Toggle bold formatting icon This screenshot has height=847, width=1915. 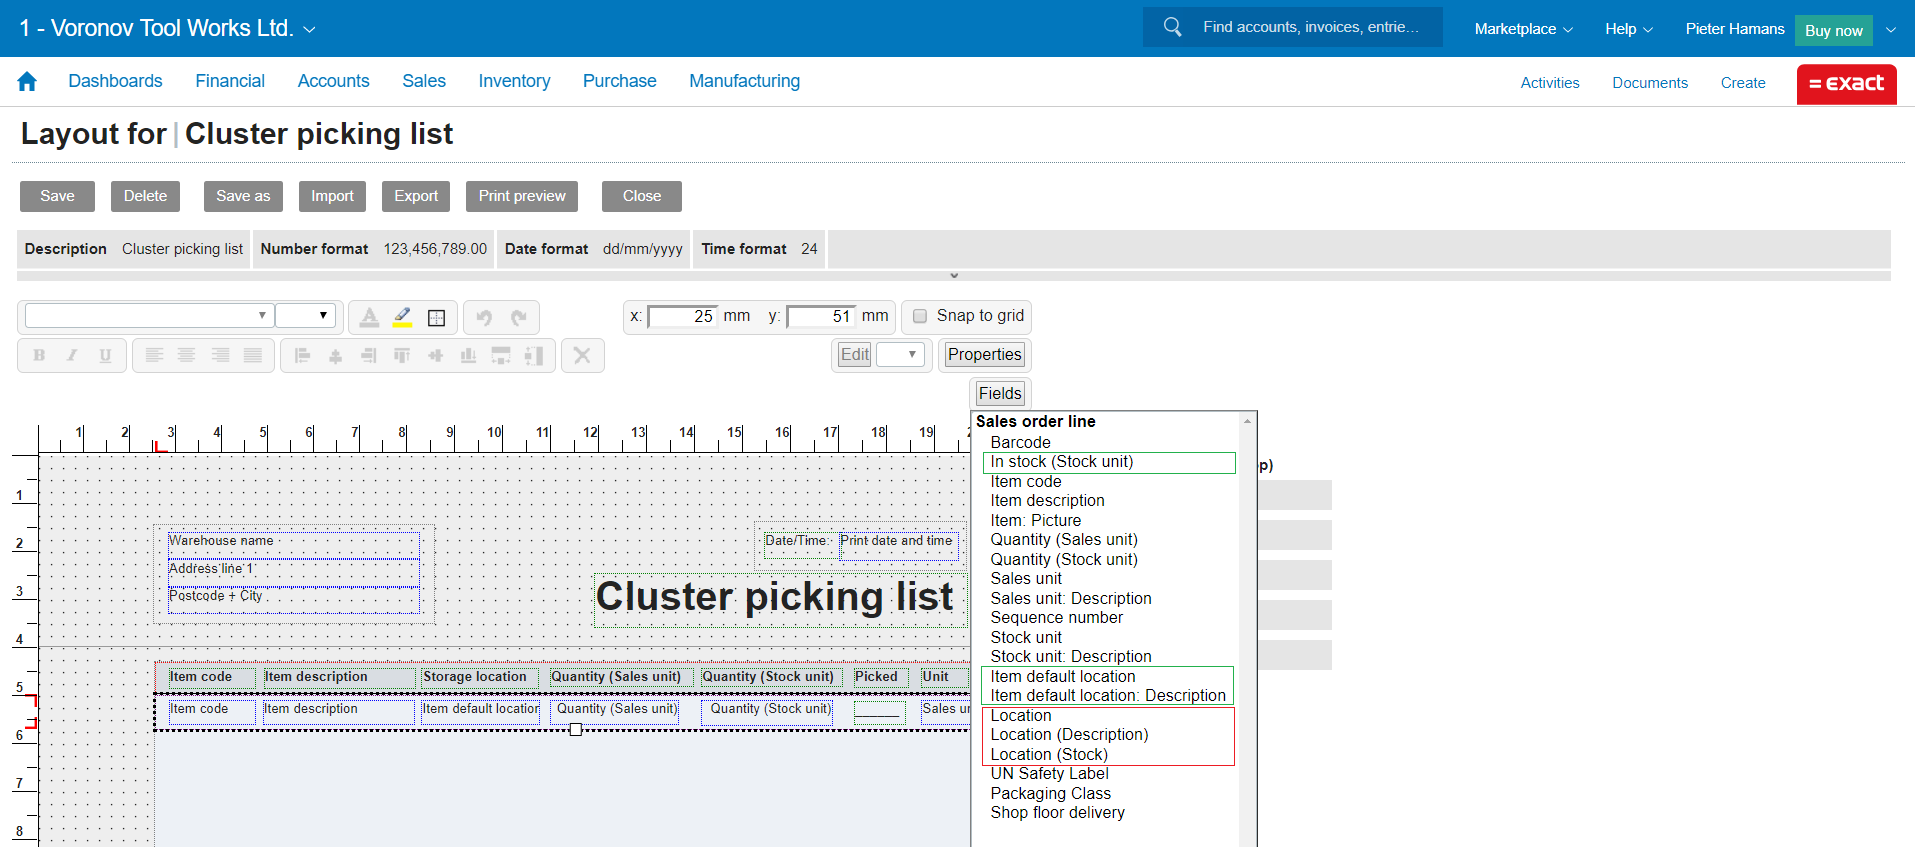pos(39,355)
